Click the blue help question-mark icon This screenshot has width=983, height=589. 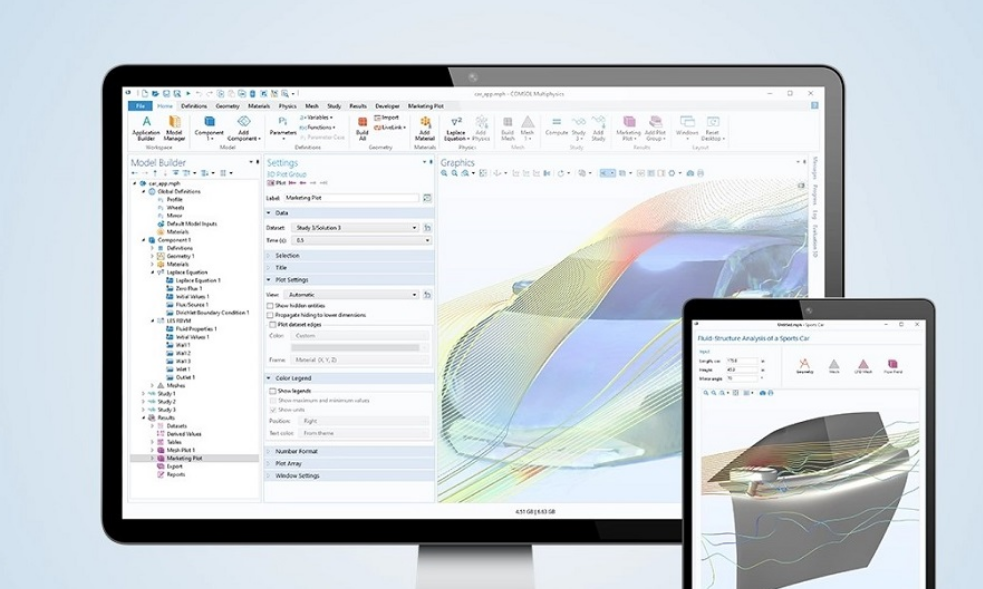[x=814, y=106]
